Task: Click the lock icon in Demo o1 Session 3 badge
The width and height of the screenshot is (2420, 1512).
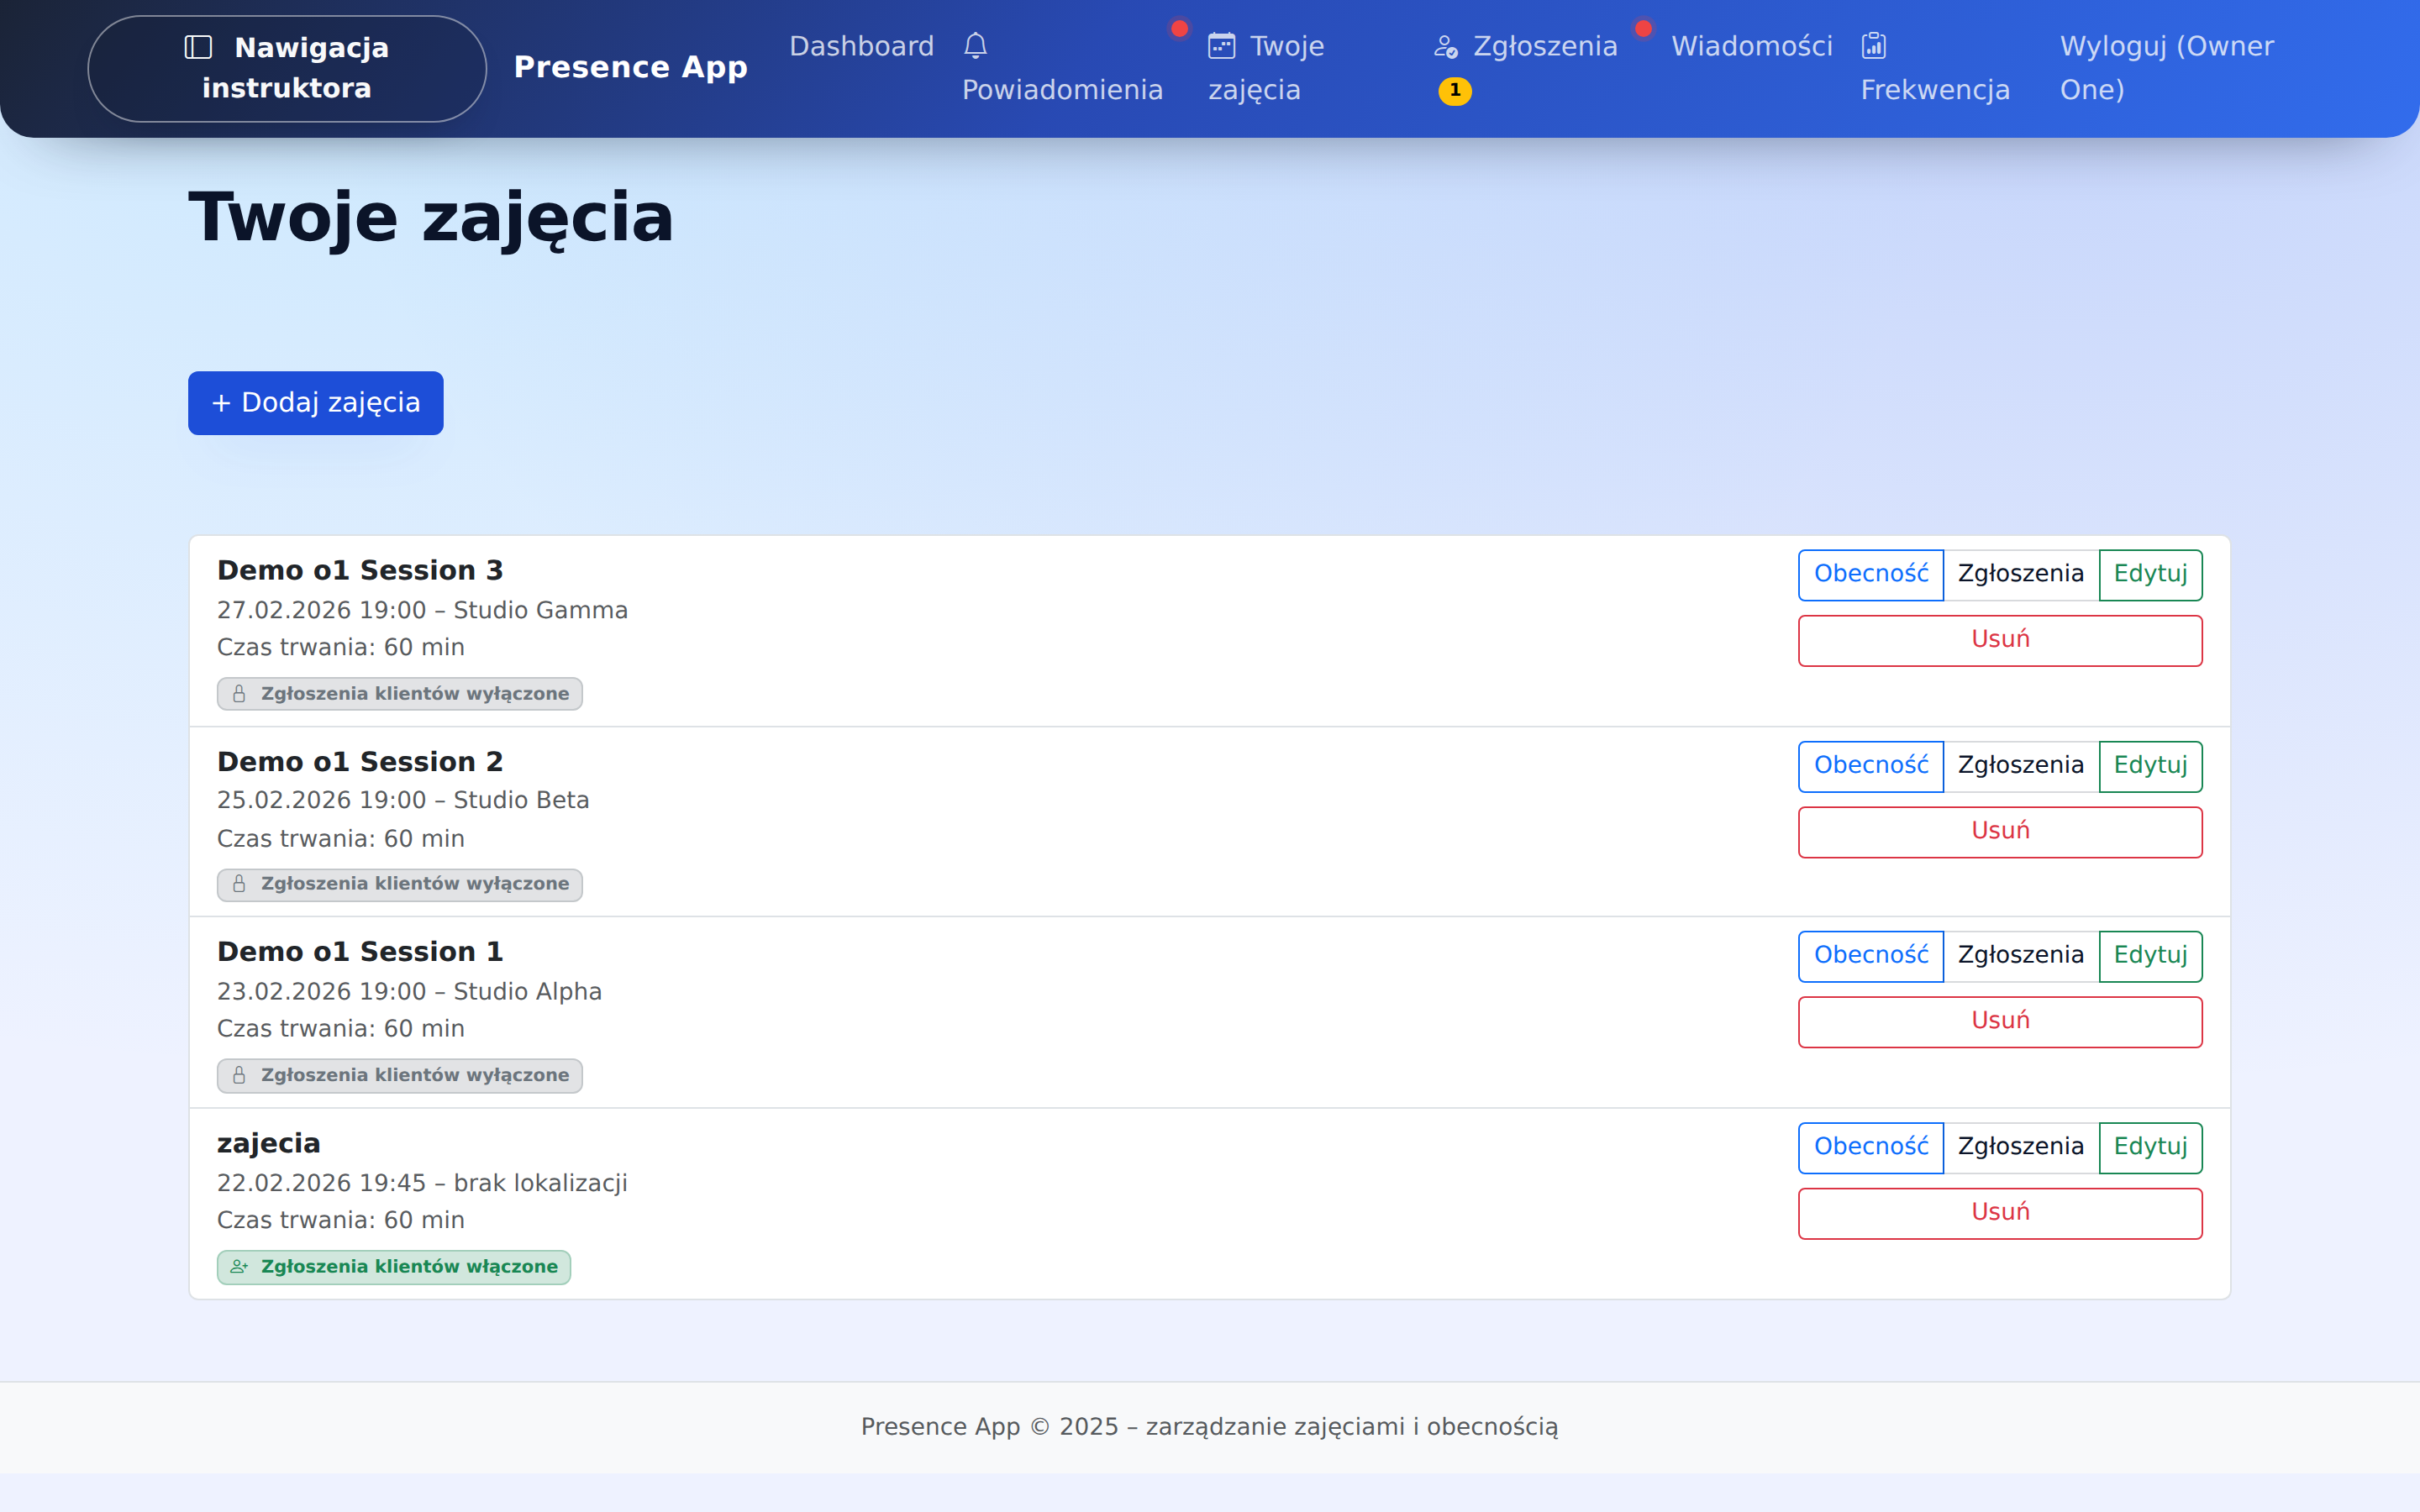Action: [x=239, y=694]
